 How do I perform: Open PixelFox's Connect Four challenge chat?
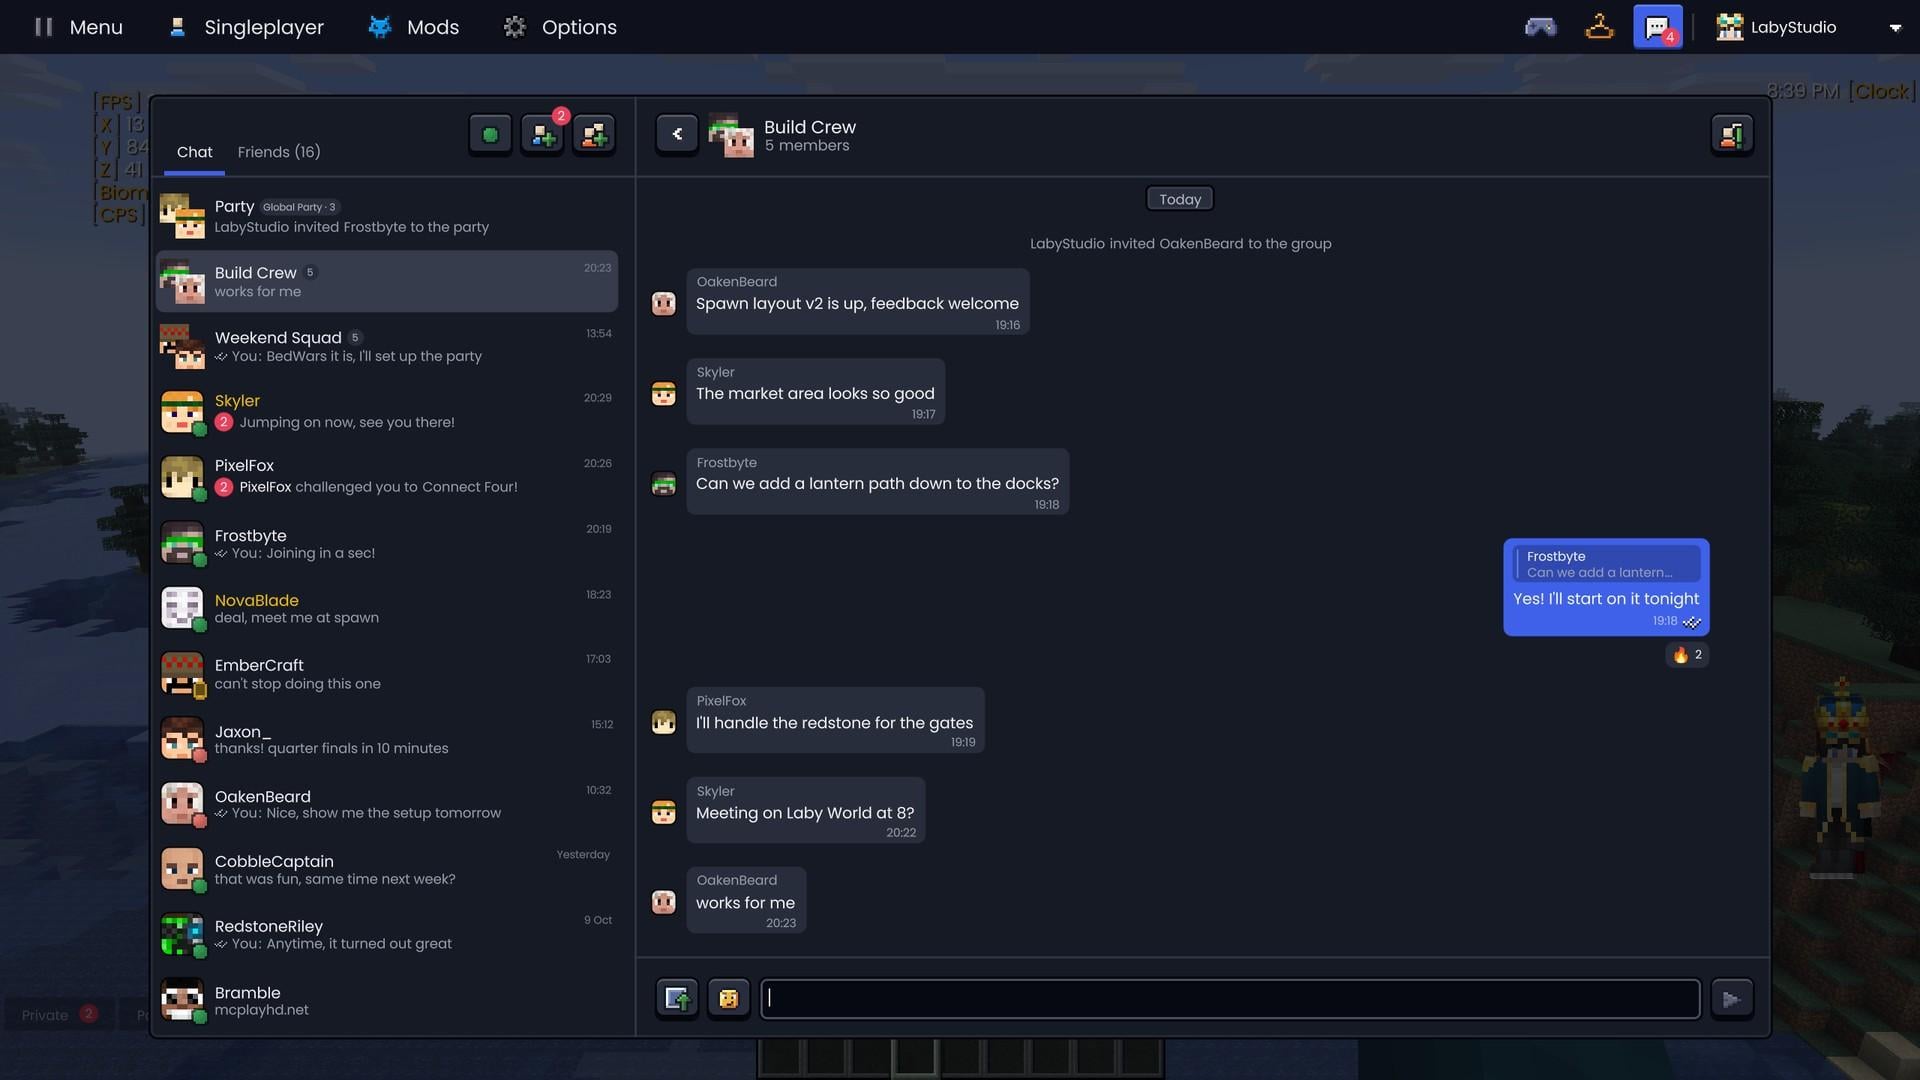(x=387, y=476)
